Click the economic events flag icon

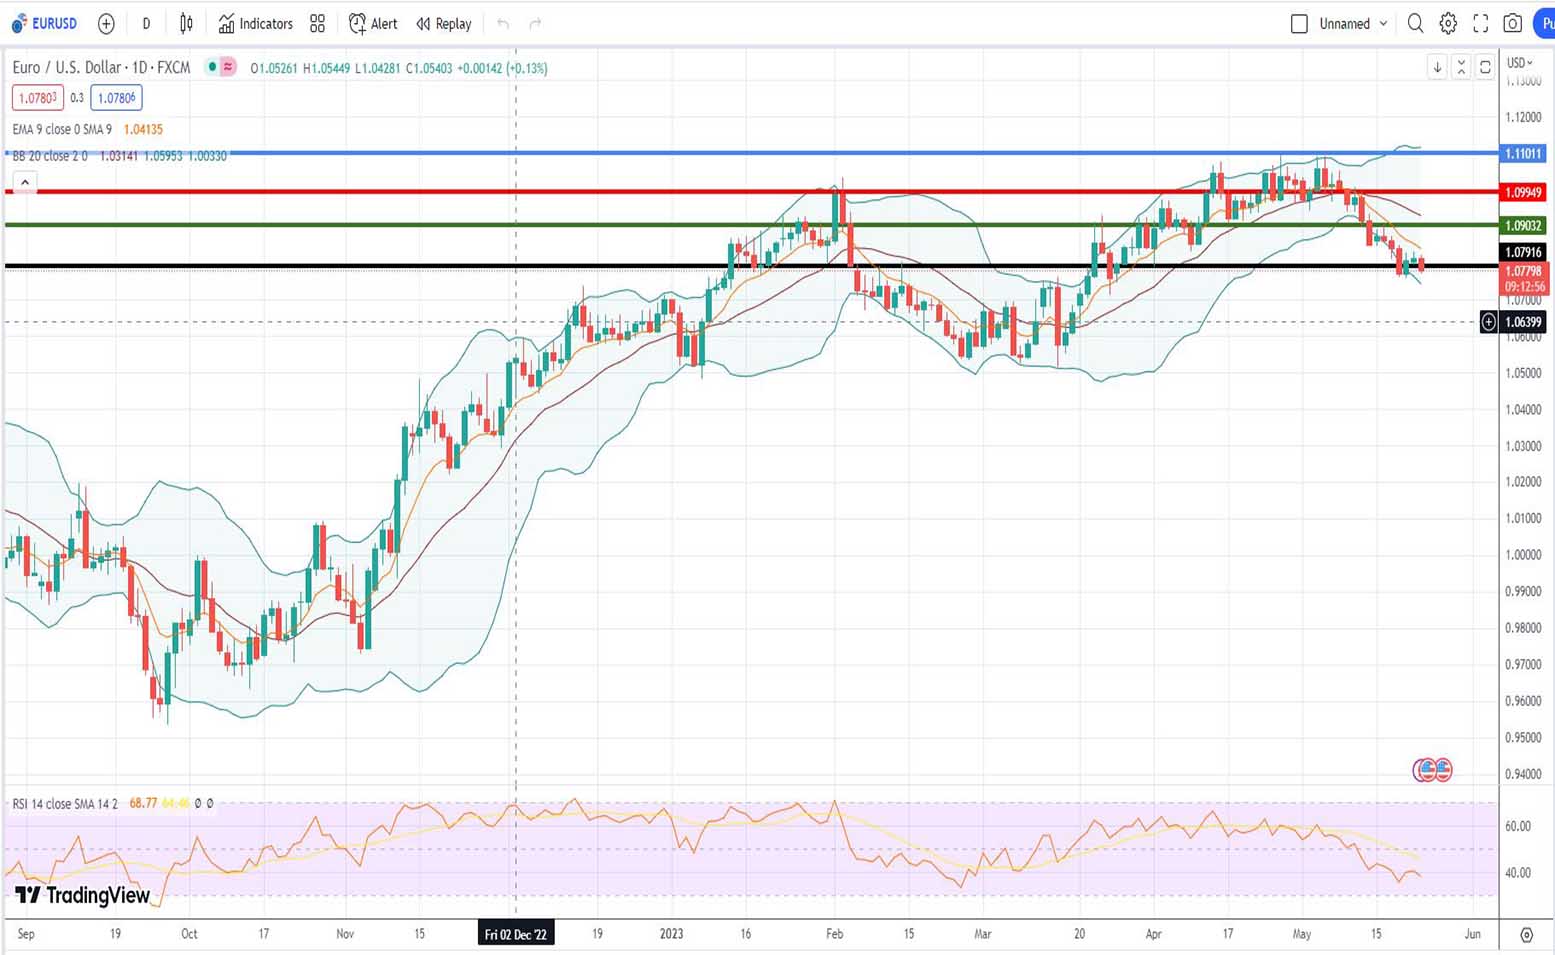1432,770
